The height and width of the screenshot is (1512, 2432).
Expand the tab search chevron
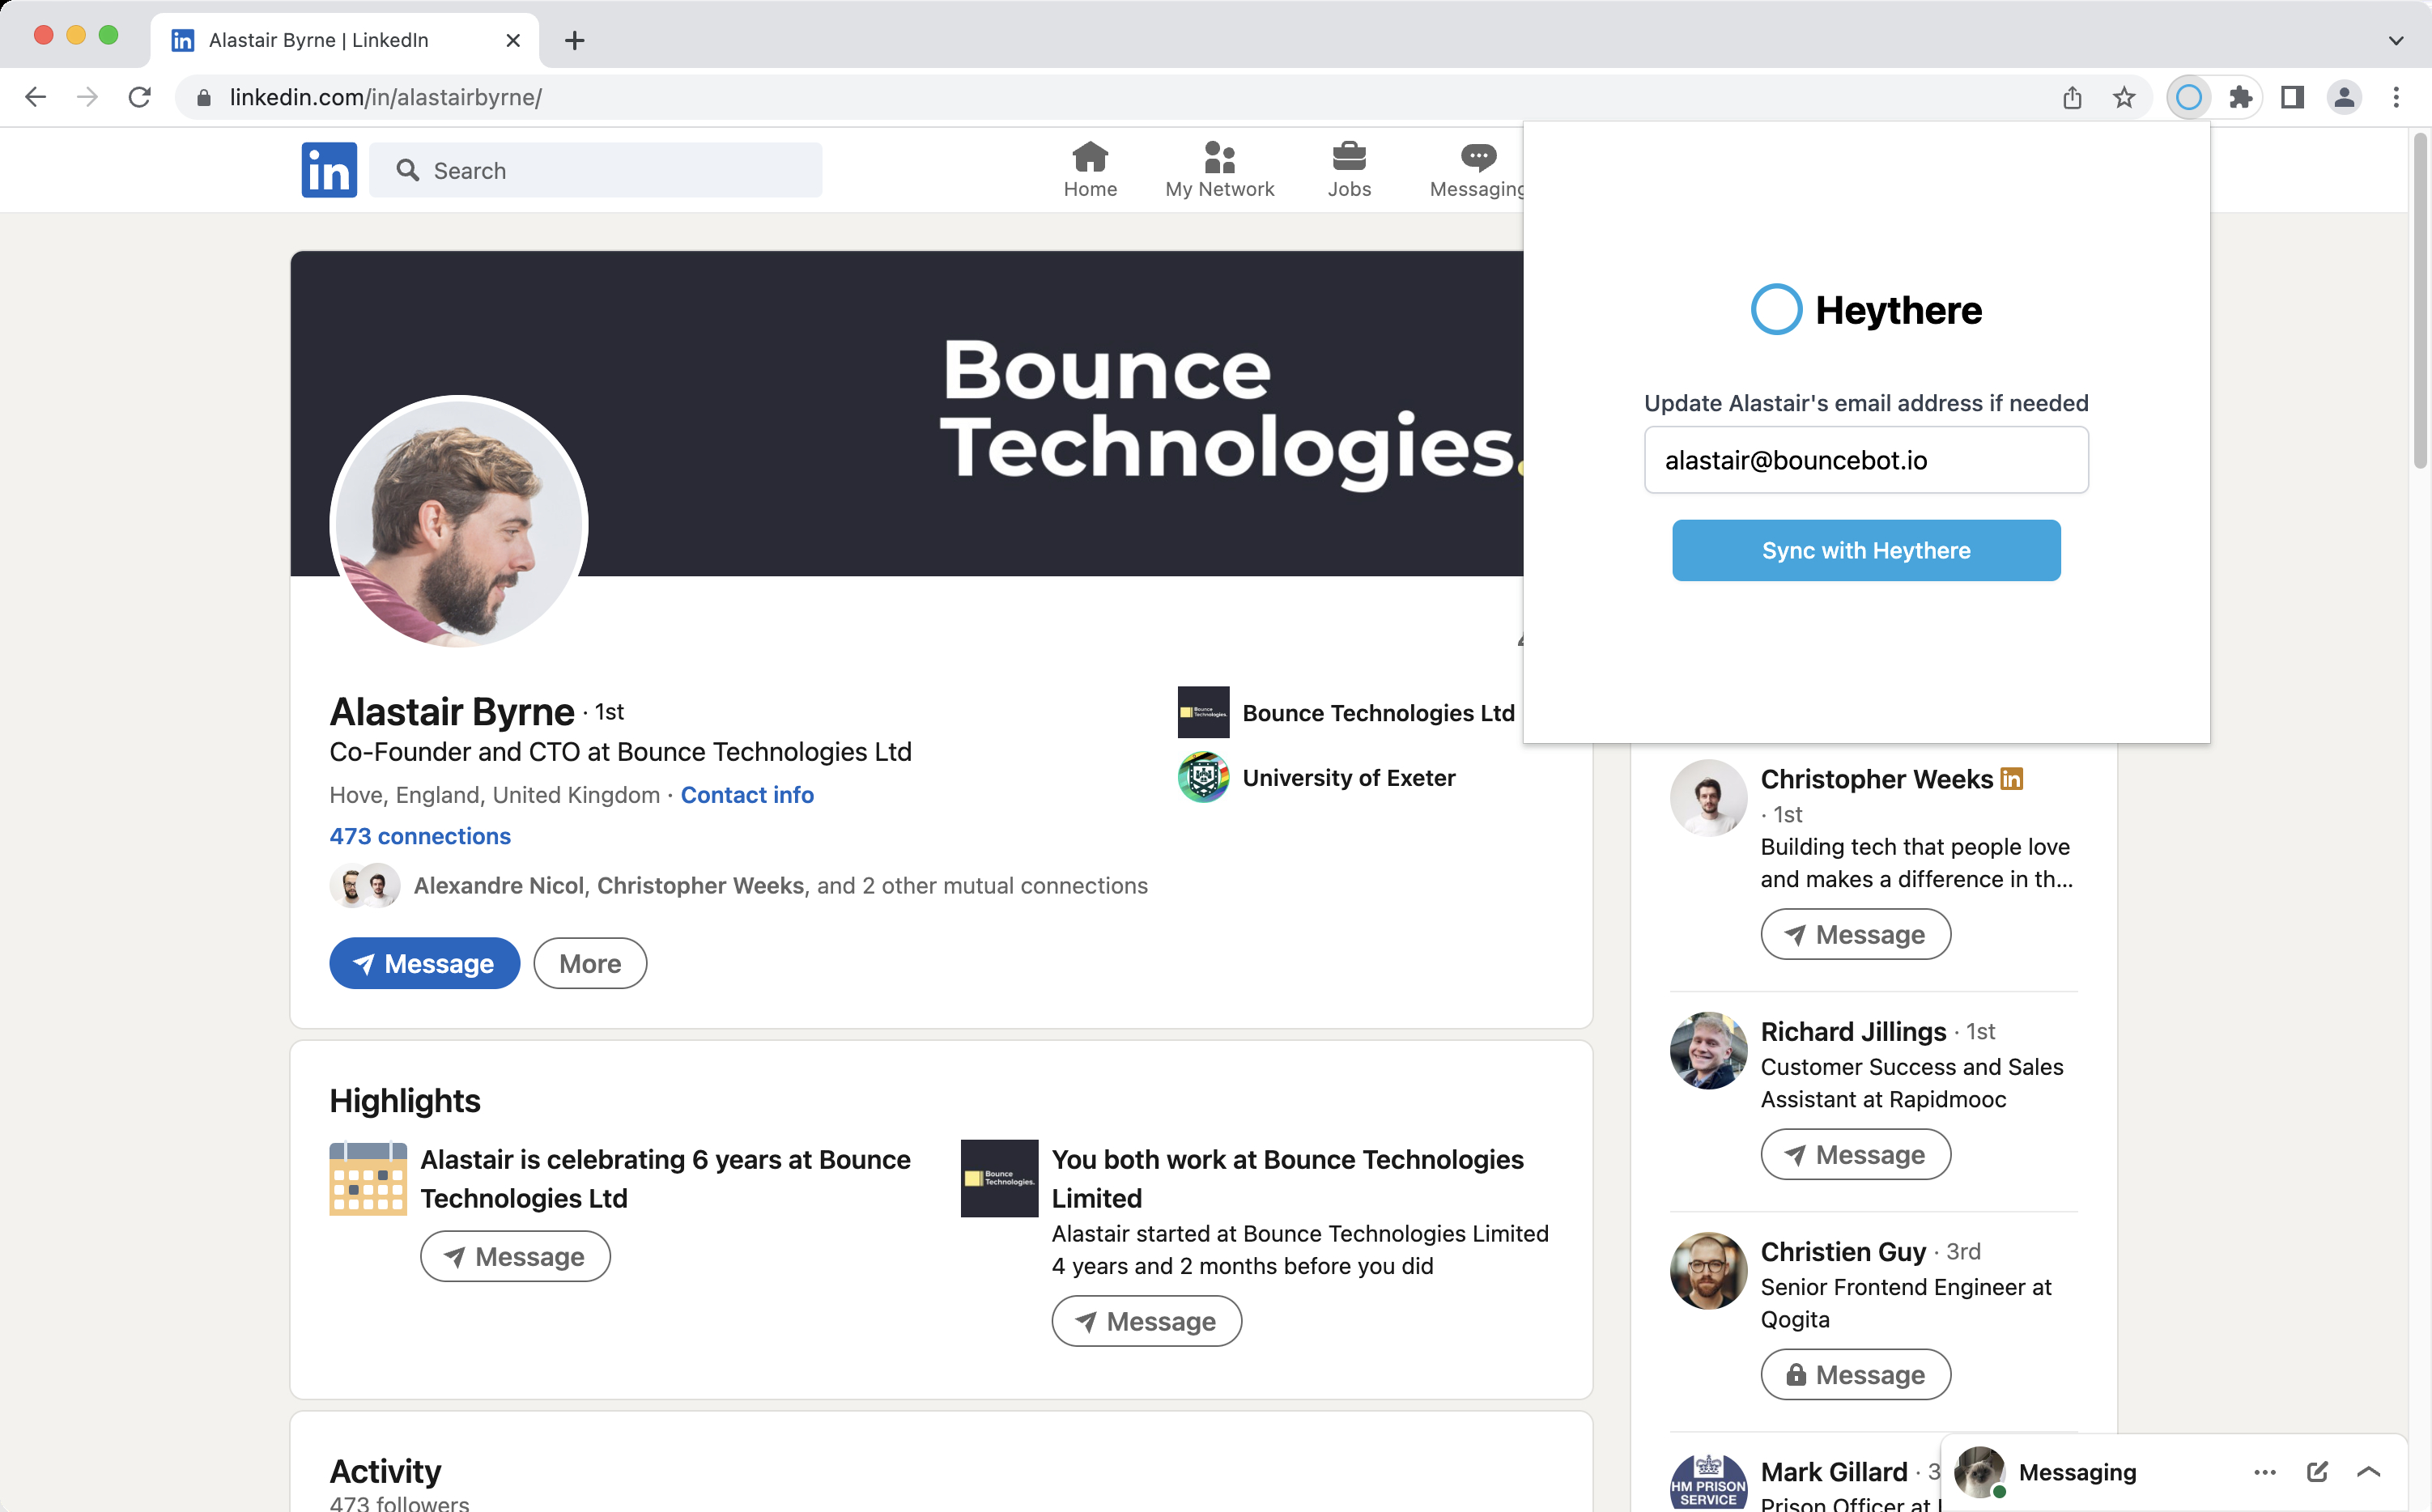tap(2396, 40)
